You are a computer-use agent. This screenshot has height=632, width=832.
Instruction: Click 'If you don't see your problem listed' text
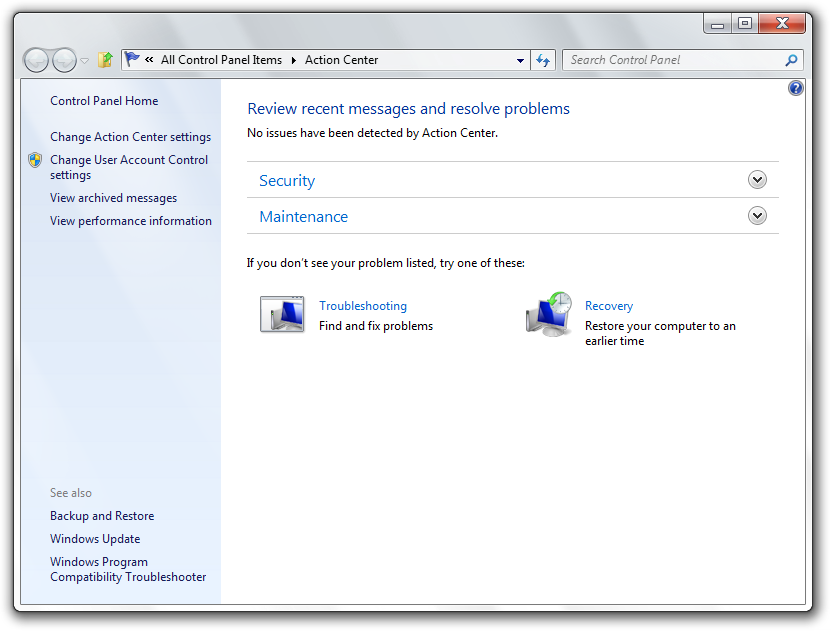386,263
